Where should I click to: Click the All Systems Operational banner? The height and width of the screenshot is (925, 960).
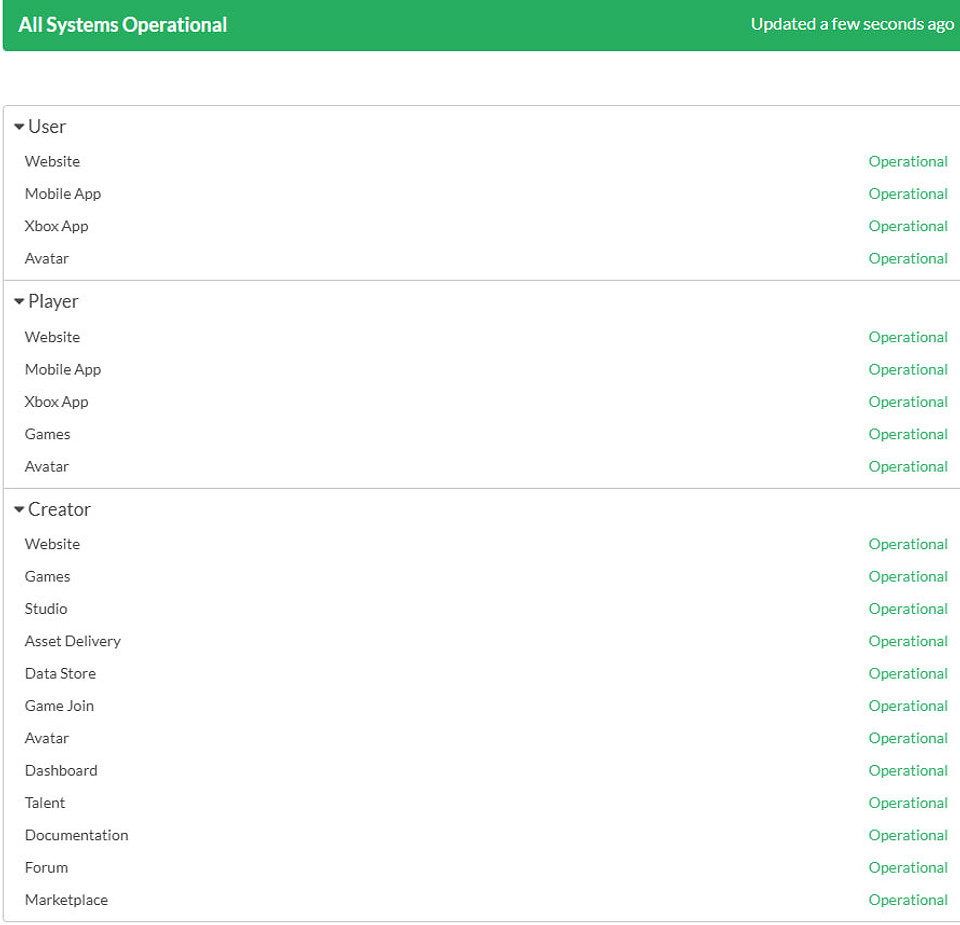123,25
